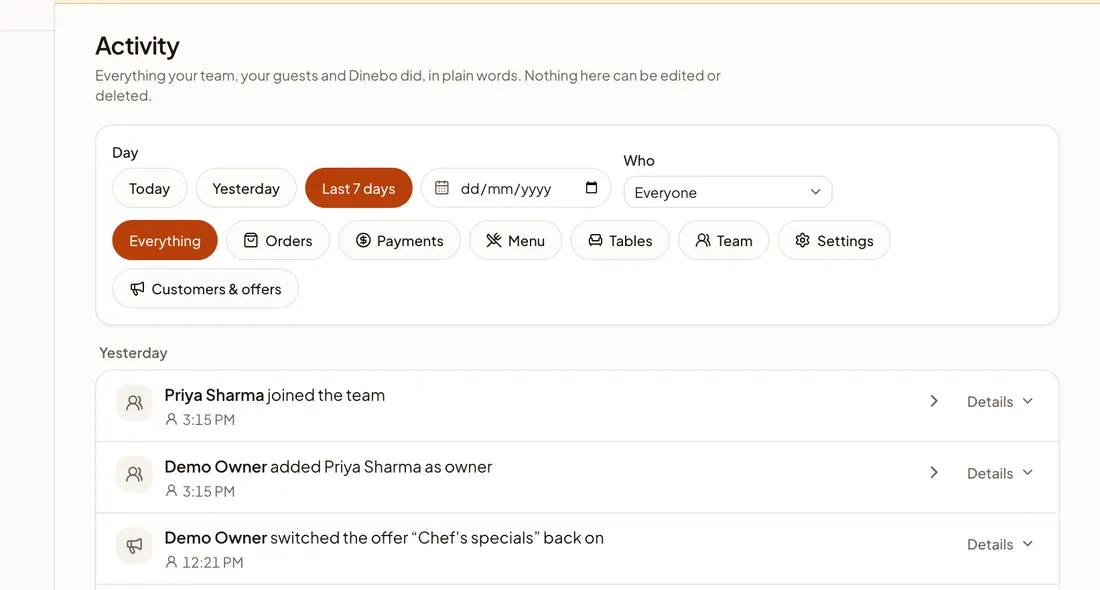Show only Settings activity
Image resolution: width=1100 pixels, height=590 pixels.
834,241
